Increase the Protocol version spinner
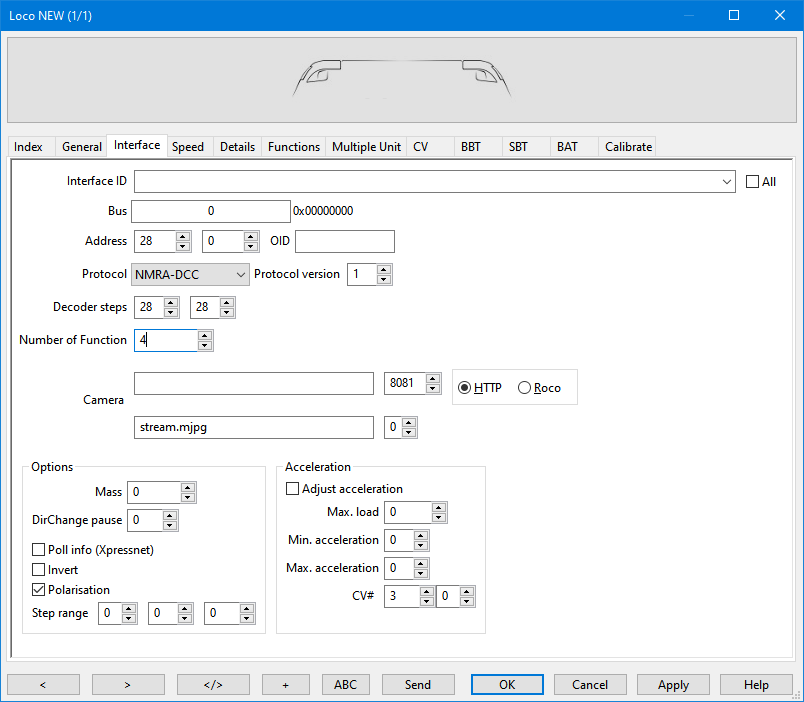The width and height of the screenshot is (804, 702). point(384,269)
